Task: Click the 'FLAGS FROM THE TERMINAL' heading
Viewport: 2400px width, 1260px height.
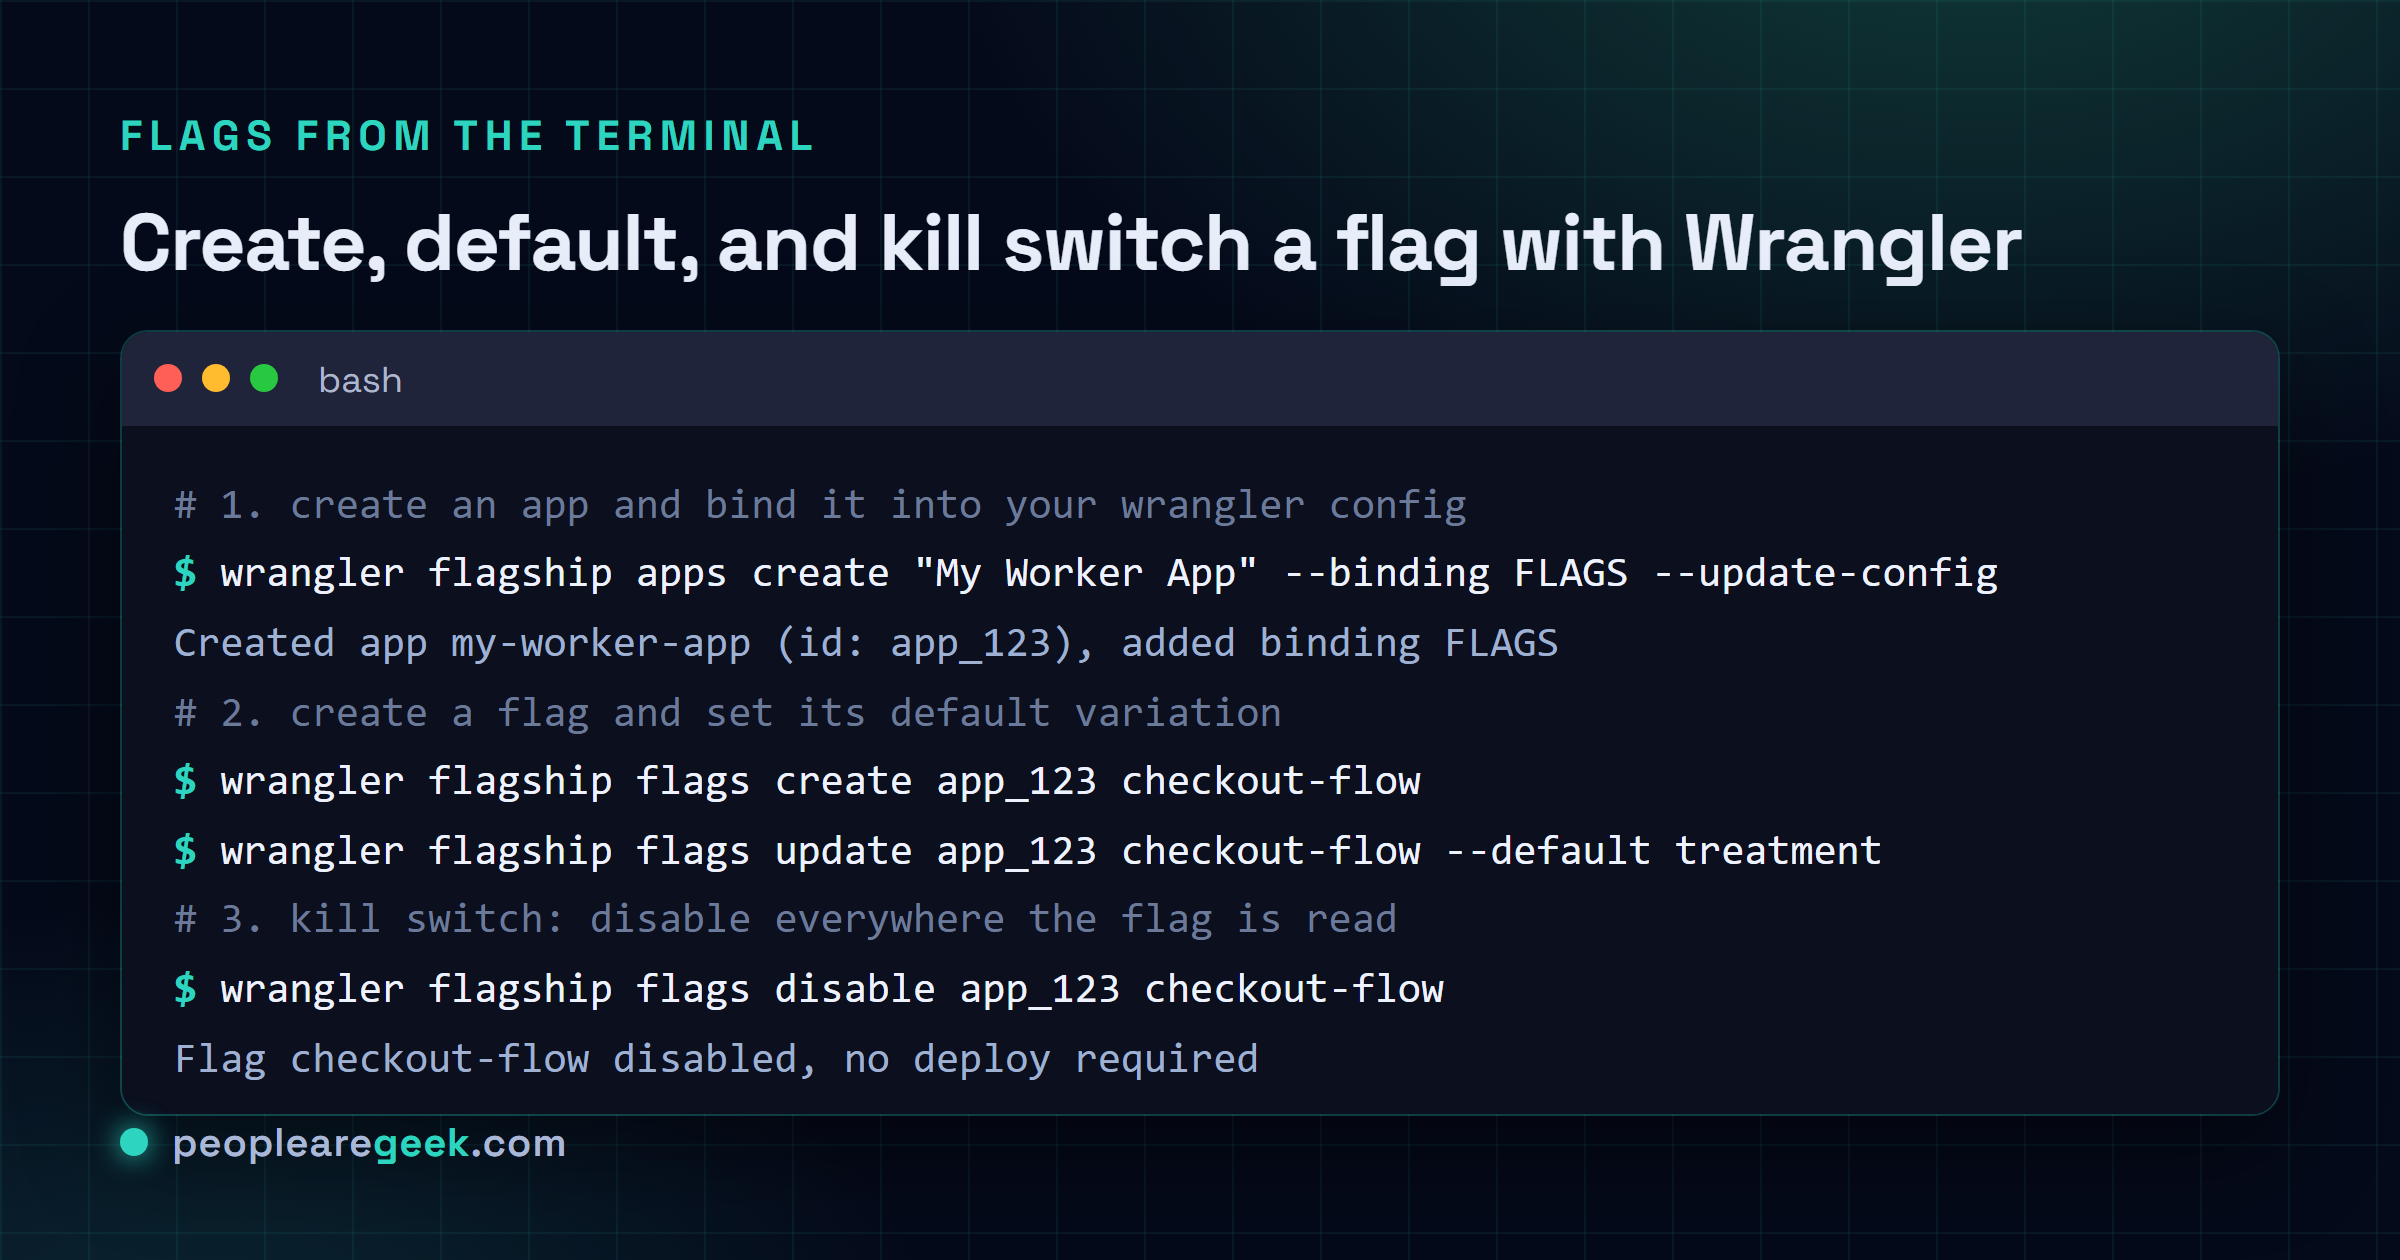Action: (x=468, y=137)
